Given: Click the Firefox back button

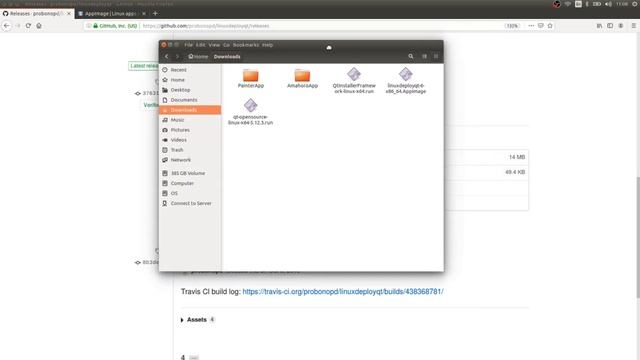Looking at the screenshot, I should click(7, 25).
